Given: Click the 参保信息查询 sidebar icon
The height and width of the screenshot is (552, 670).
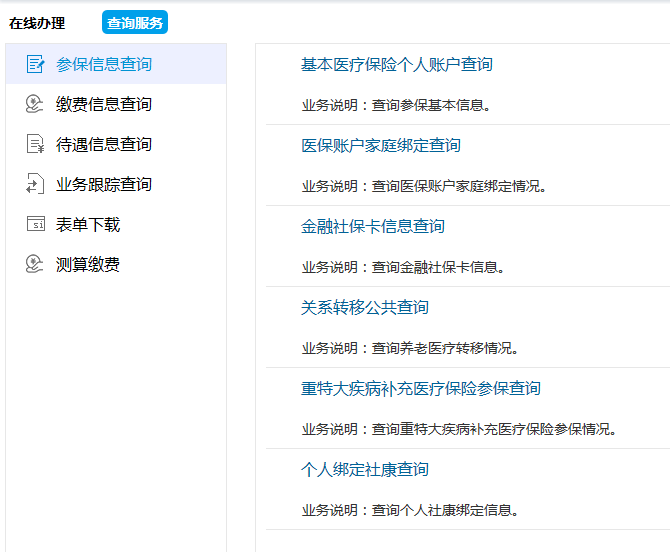Looking at the screenshot, I should (x=35, y=64).
